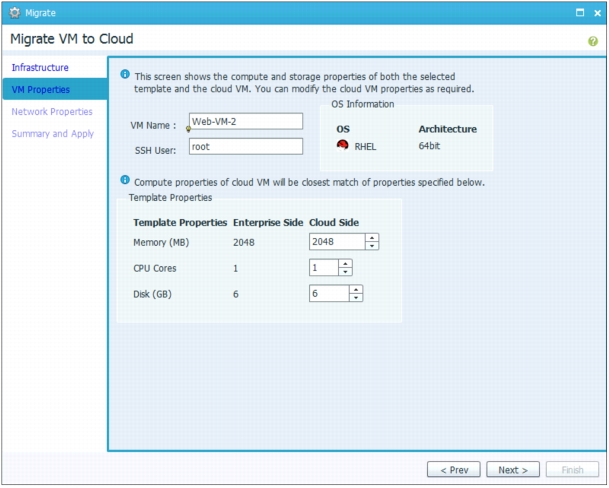Click the info icon beside compute properties note
Image resolution: width=609 pixels, height=488 pixels.
(125, 180)
